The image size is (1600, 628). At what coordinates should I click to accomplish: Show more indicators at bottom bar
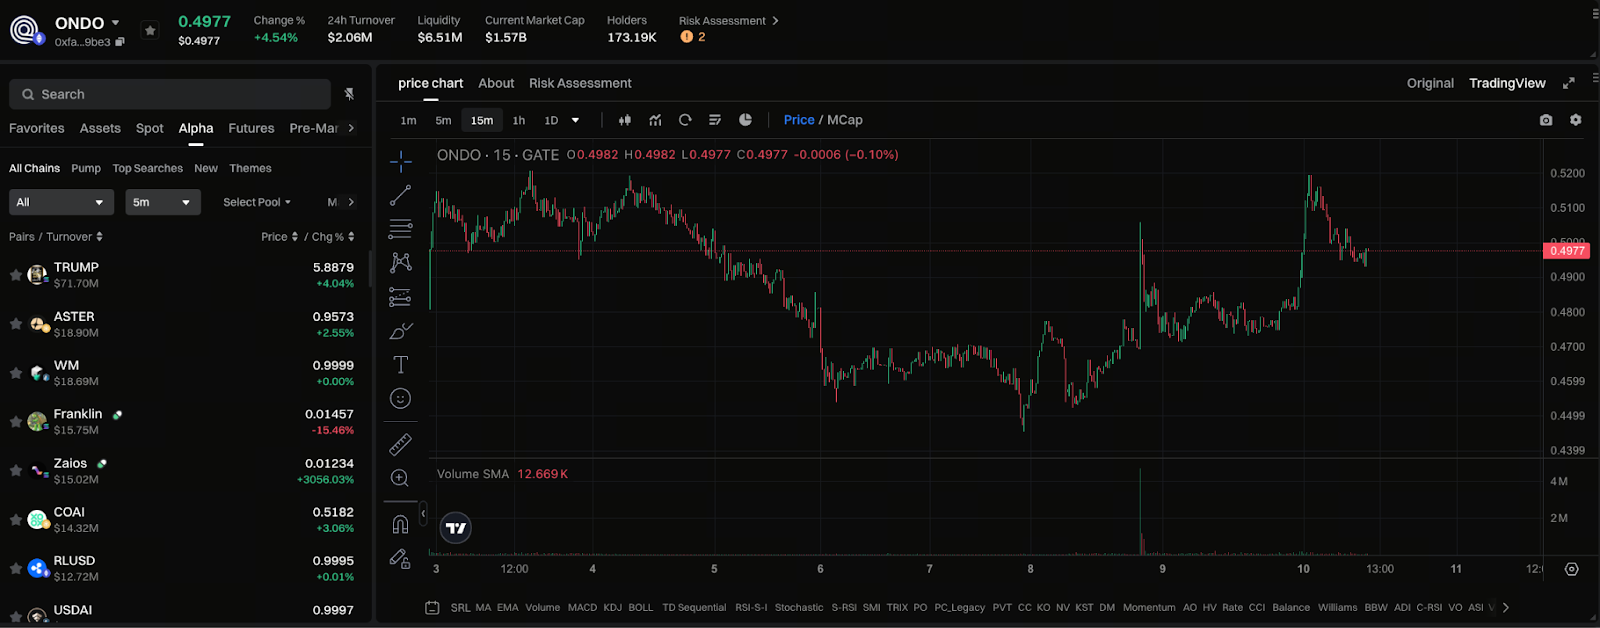[1506, 607]
